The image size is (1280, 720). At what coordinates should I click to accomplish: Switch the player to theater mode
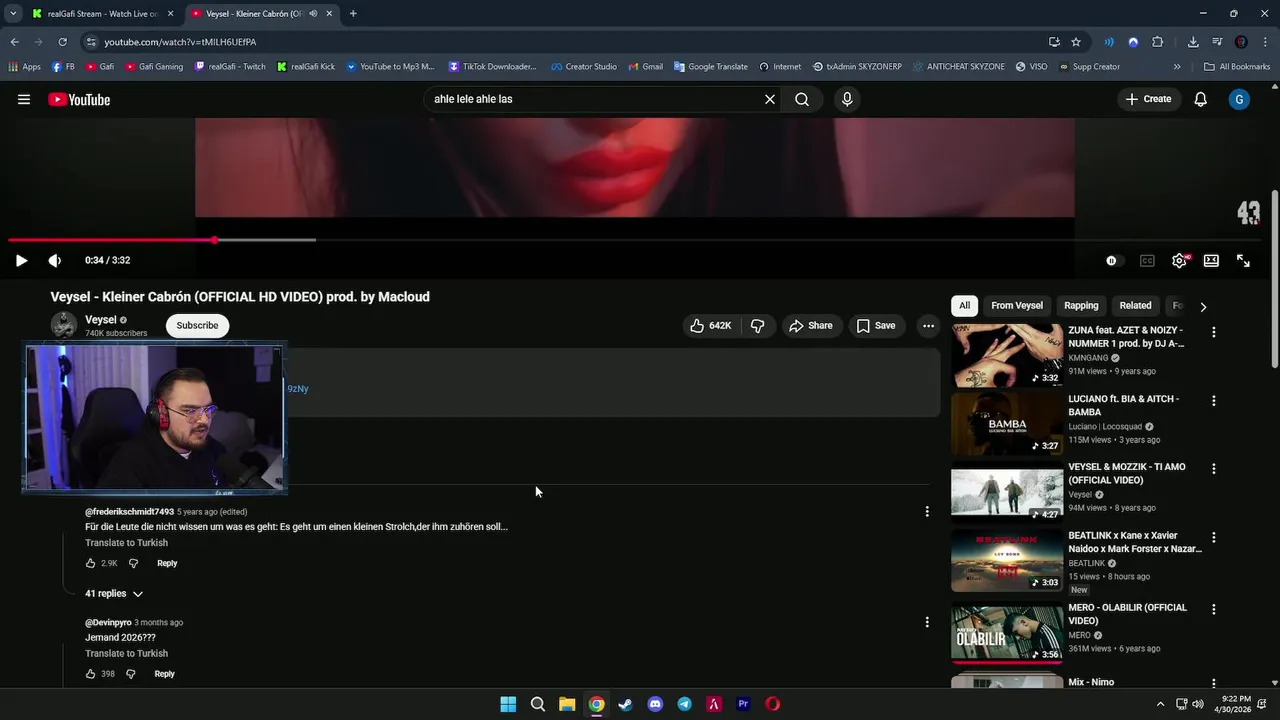1211,260
